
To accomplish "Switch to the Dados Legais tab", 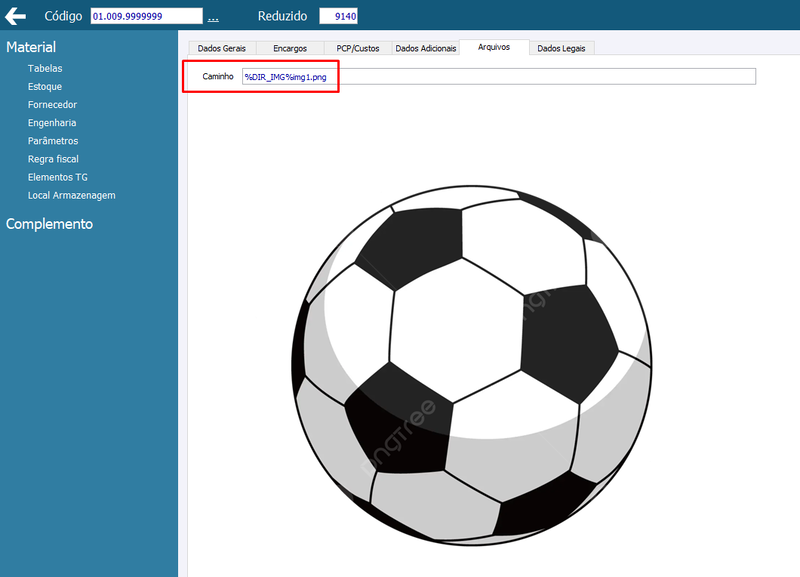I will coord(561,48).
